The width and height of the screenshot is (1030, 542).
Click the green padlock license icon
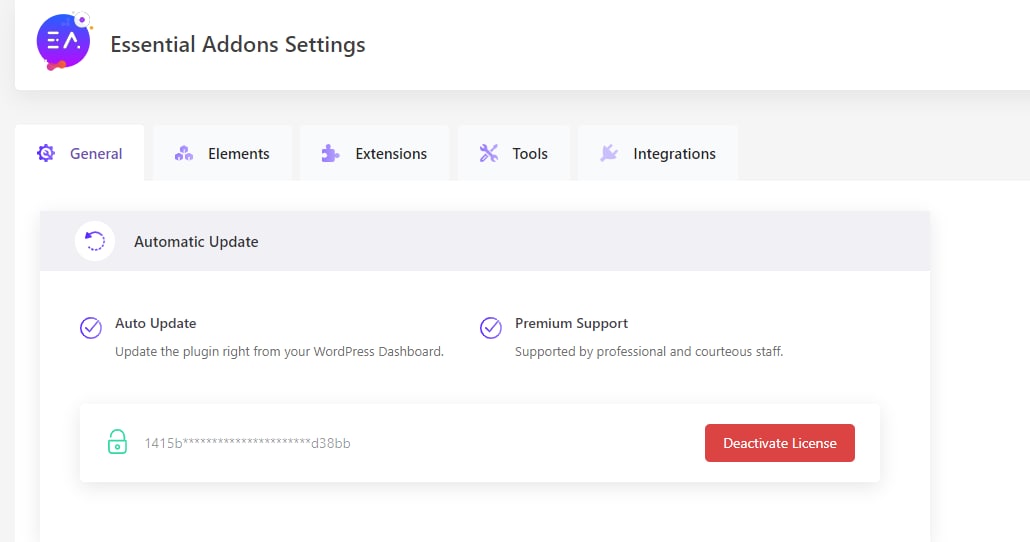pos(118,441)
